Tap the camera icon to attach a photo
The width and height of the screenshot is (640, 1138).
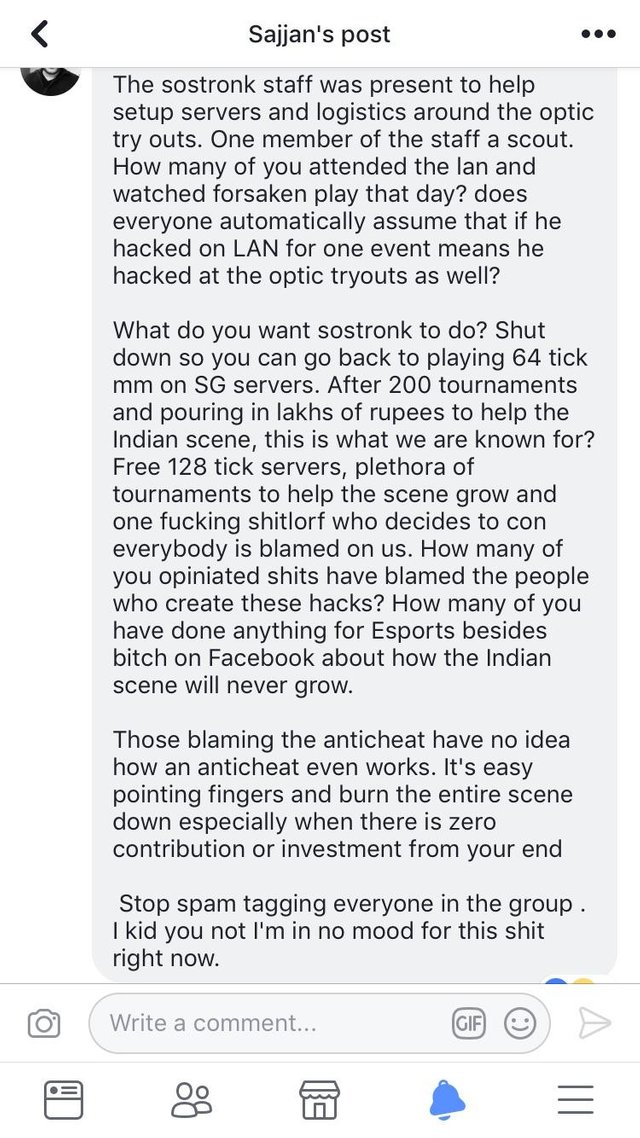point(44,1023)
